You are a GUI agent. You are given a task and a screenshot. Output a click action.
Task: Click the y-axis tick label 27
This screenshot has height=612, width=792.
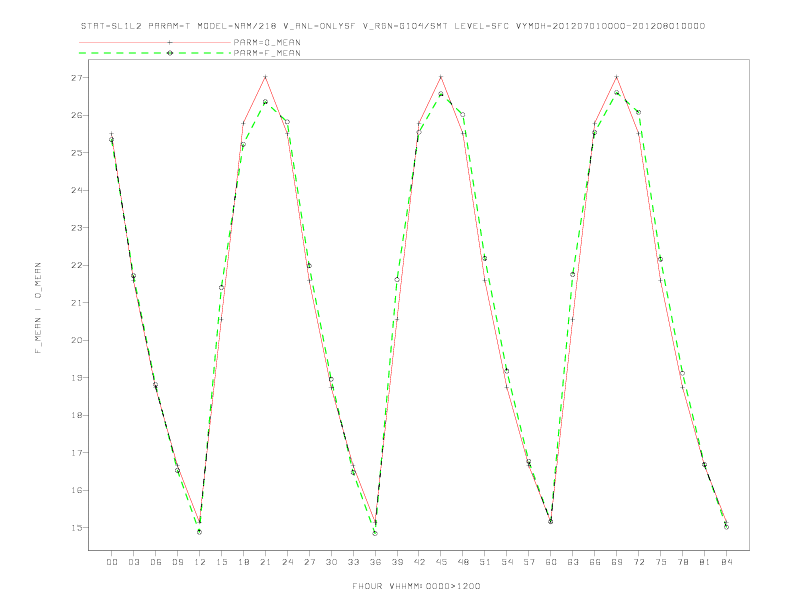click(76, 78)
